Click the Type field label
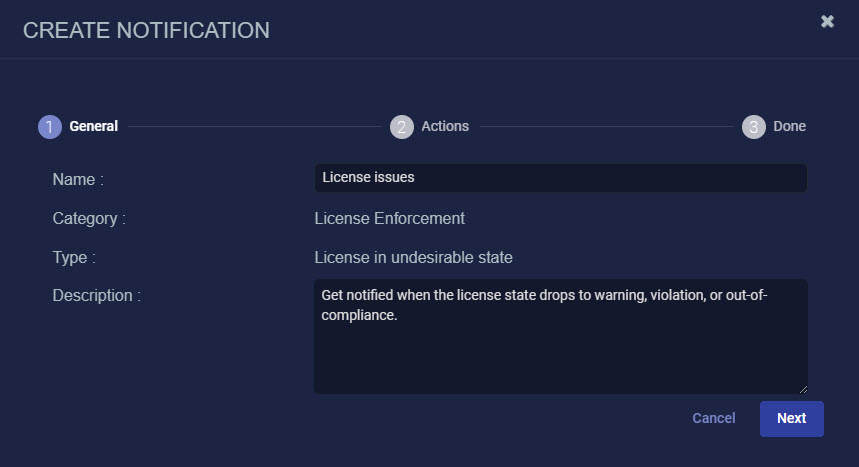The height and width of the screenshot is (467, 859). pos(74,258)
